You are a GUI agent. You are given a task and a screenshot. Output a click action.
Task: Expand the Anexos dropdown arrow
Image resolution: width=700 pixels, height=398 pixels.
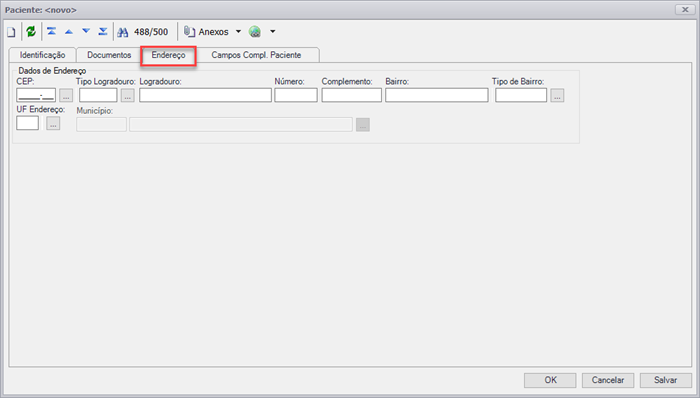[x=238, y=32]
